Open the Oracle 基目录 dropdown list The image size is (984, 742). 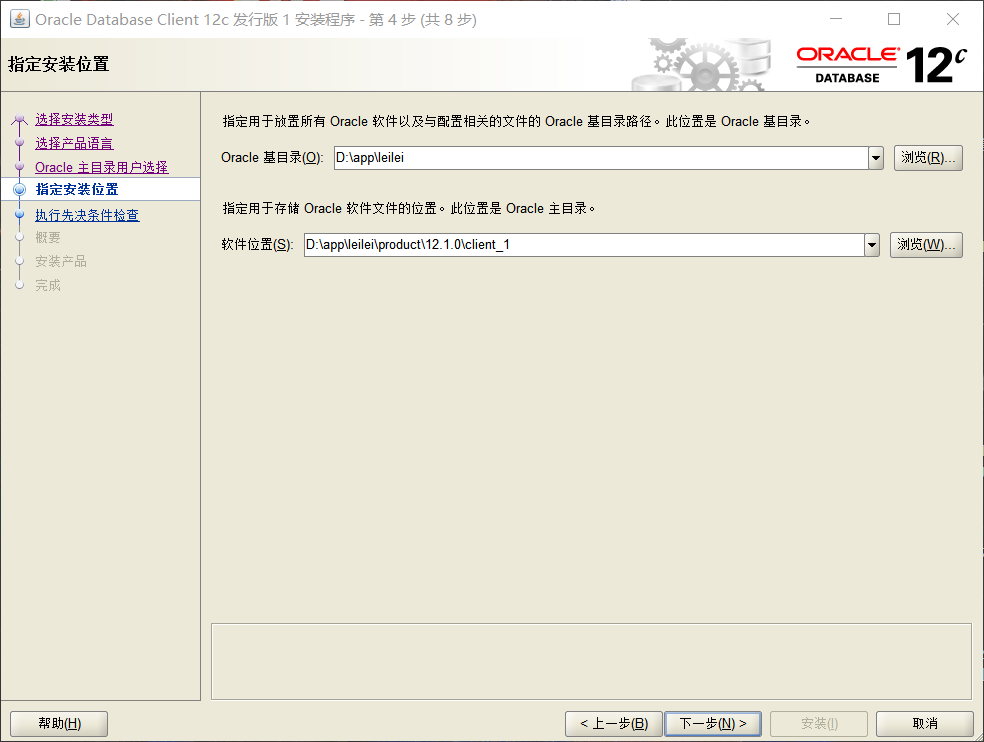point(876,157)
